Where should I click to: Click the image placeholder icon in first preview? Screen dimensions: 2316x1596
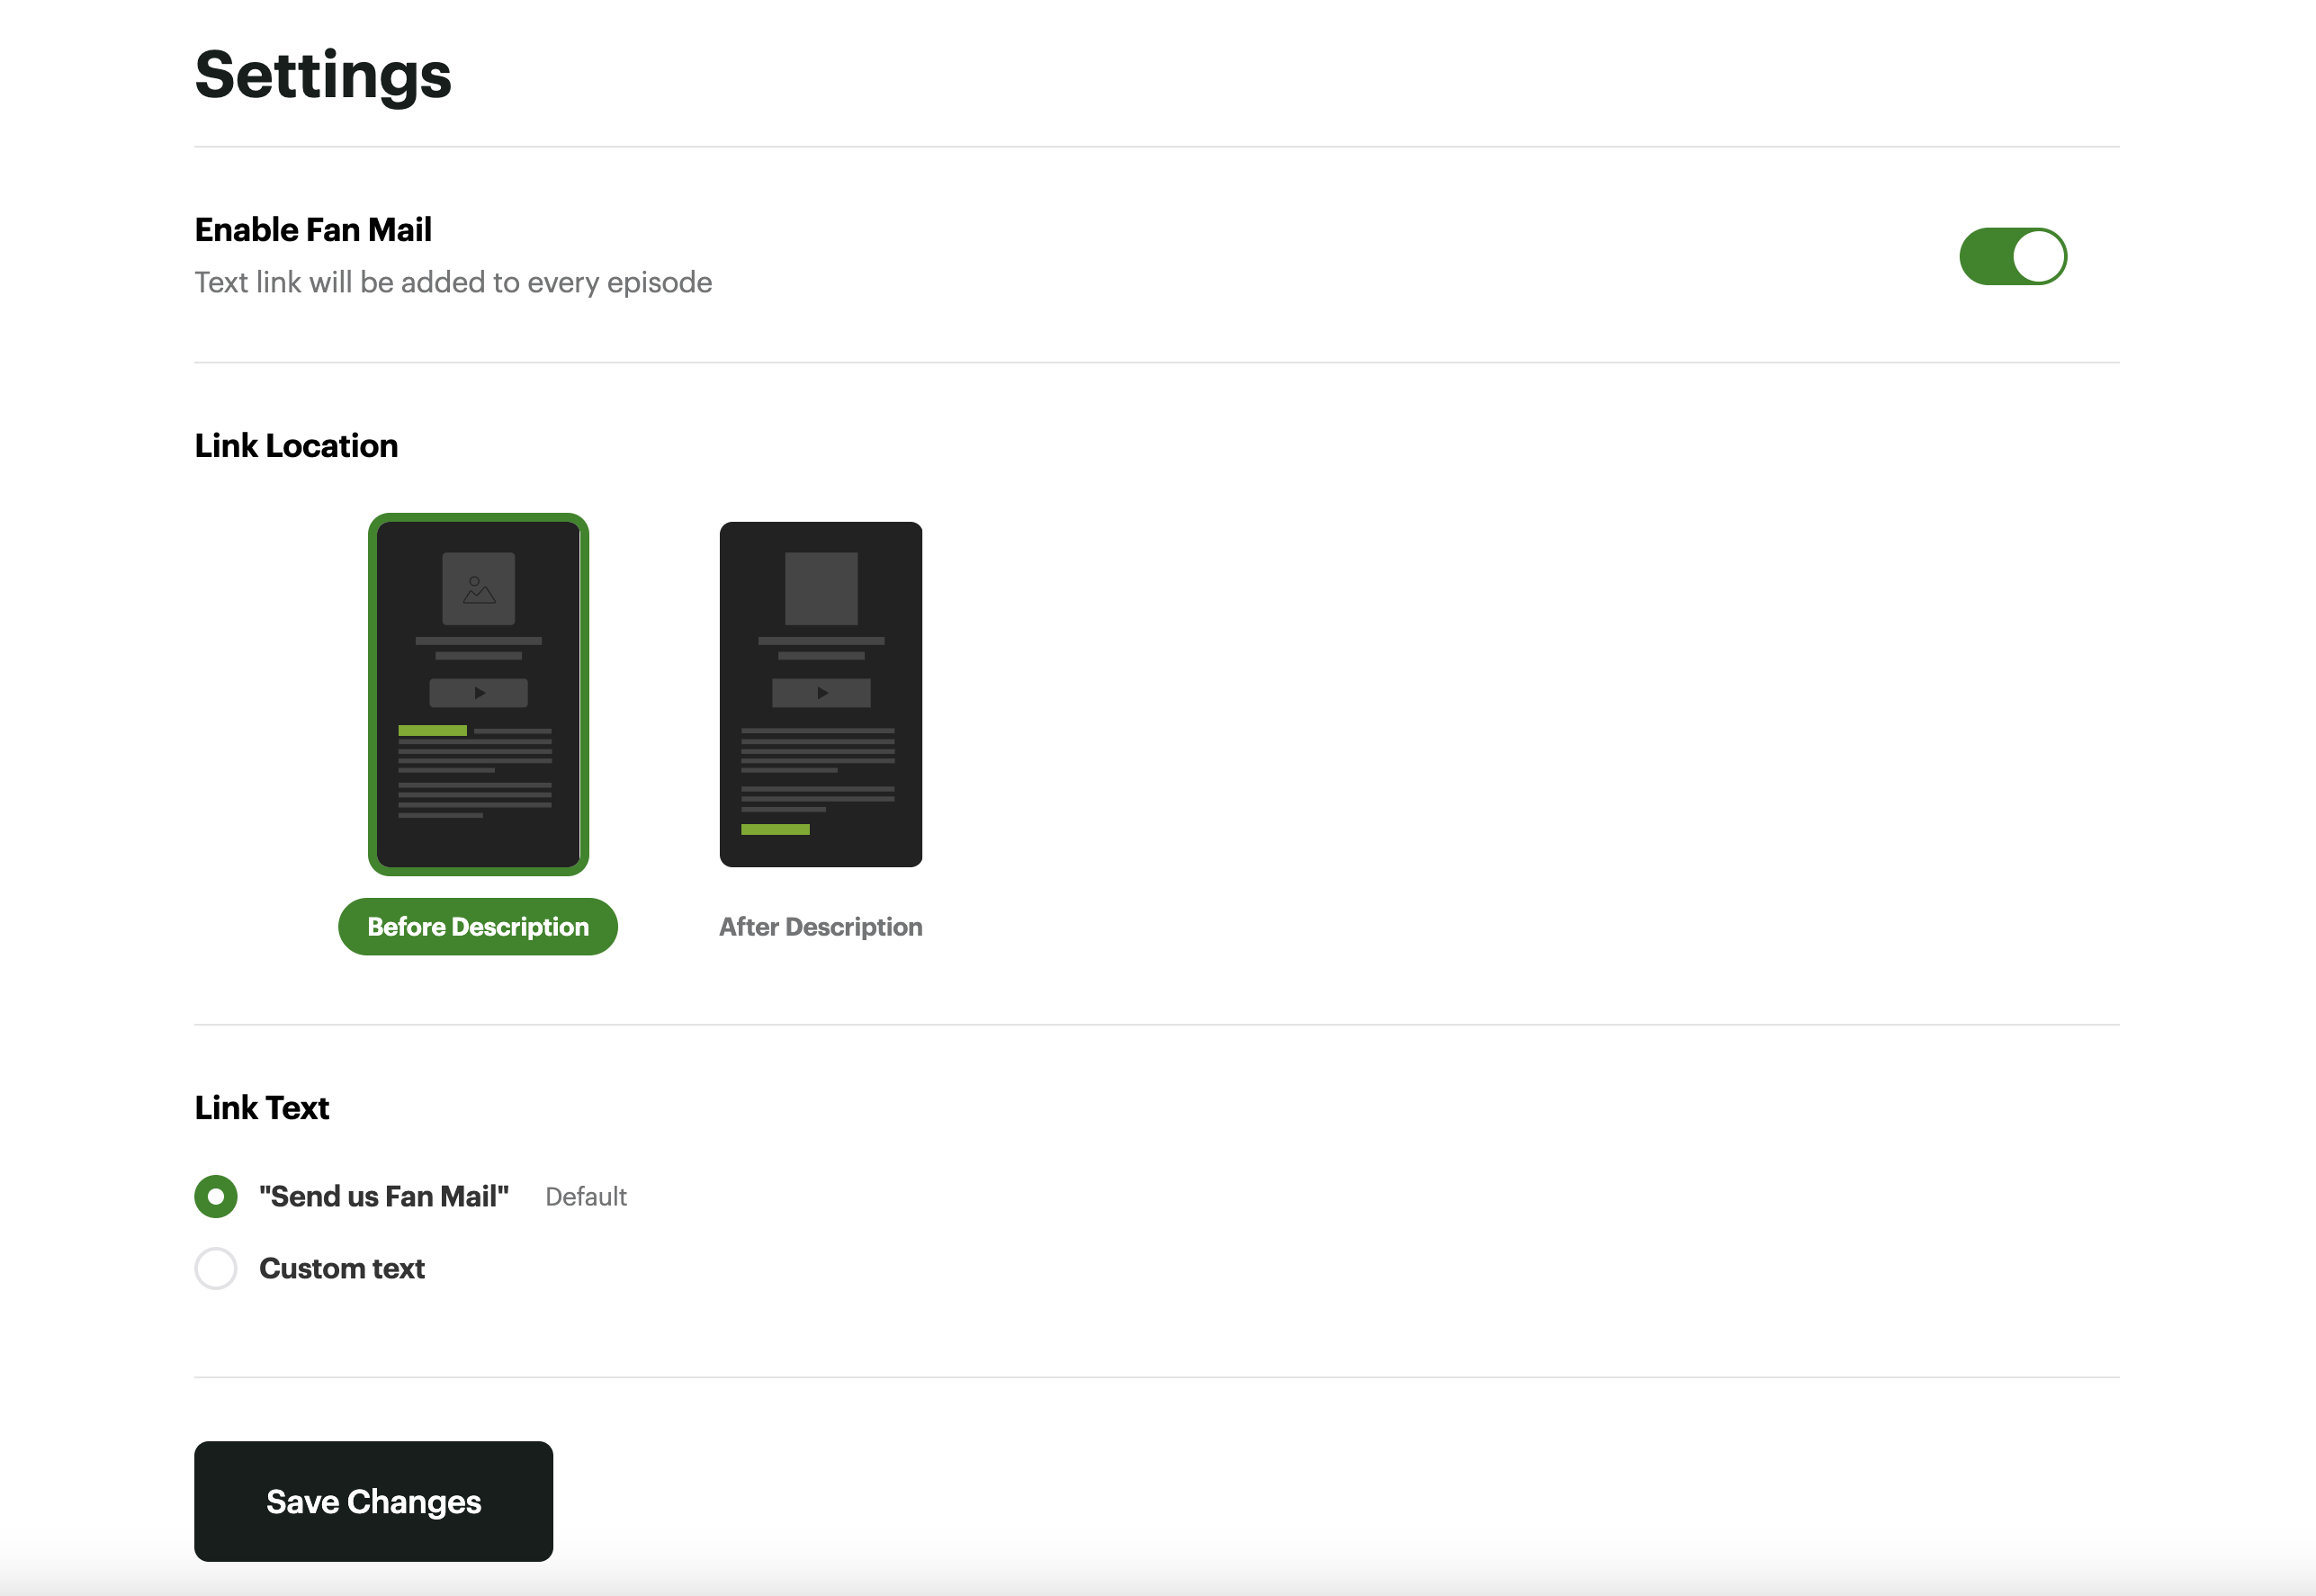[478, 589]
